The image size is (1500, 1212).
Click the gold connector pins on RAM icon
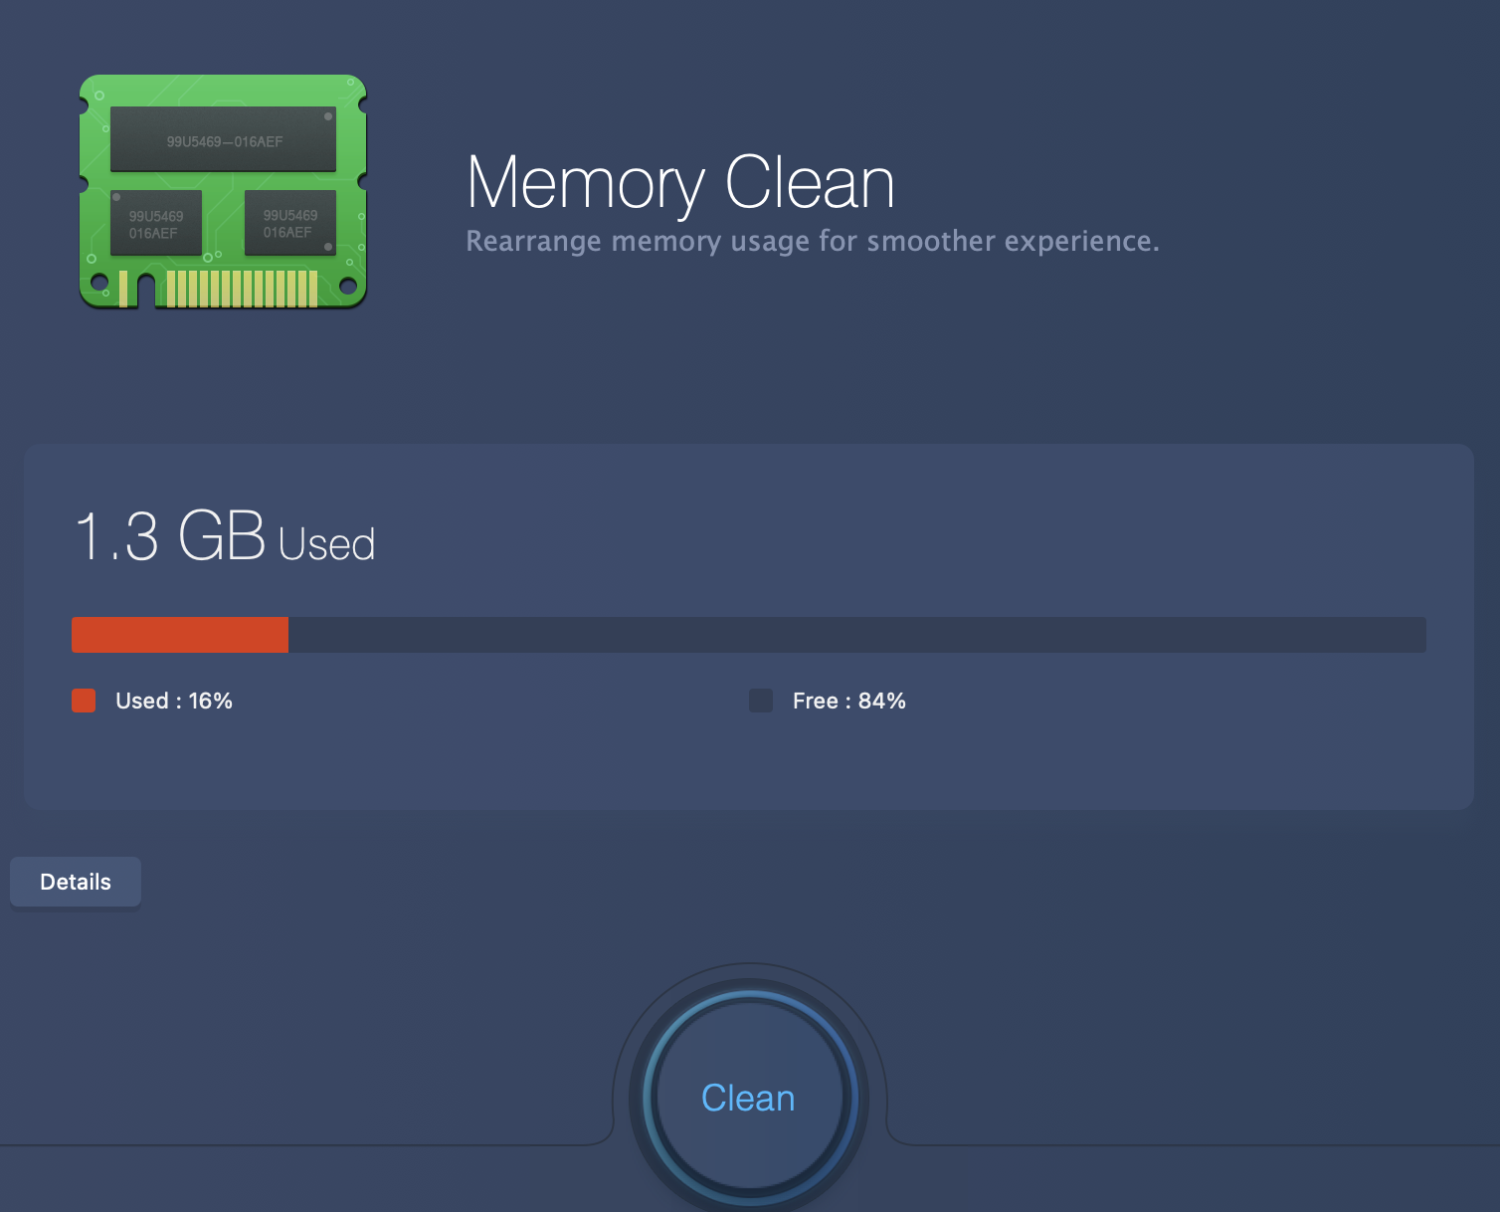pos(242,288)
